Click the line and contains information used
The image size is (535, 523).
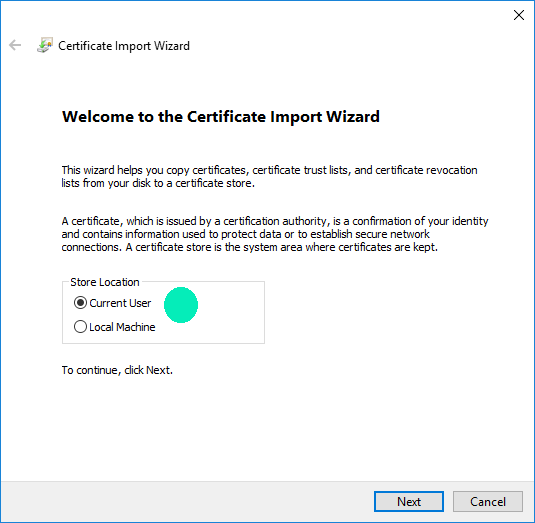coord(245,234)
